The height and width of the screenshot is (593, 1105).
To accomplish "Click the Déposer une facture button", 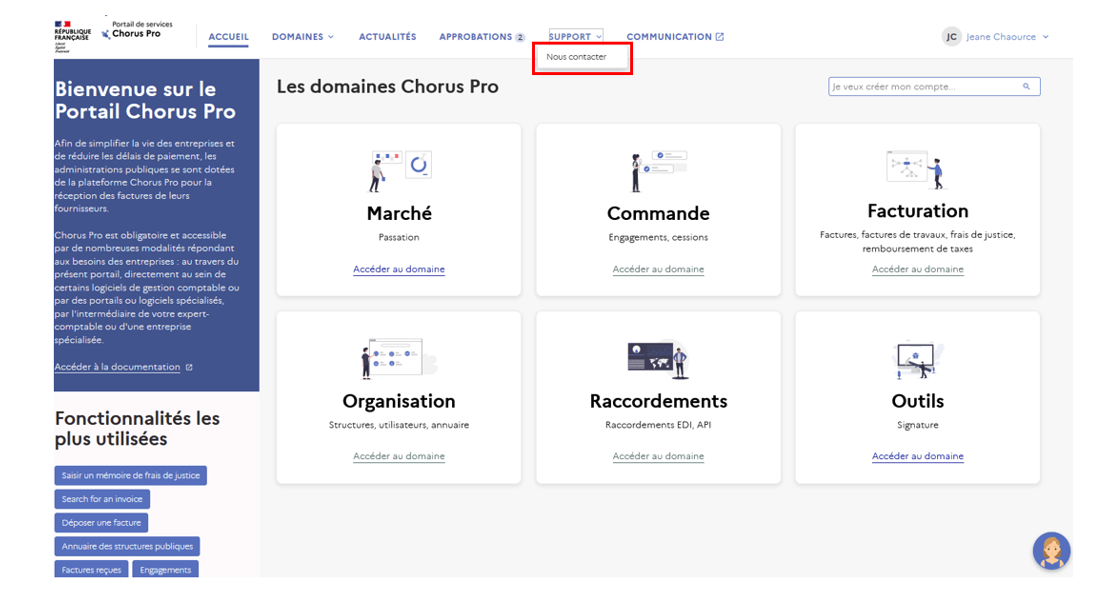I will [x=101, y=522].
